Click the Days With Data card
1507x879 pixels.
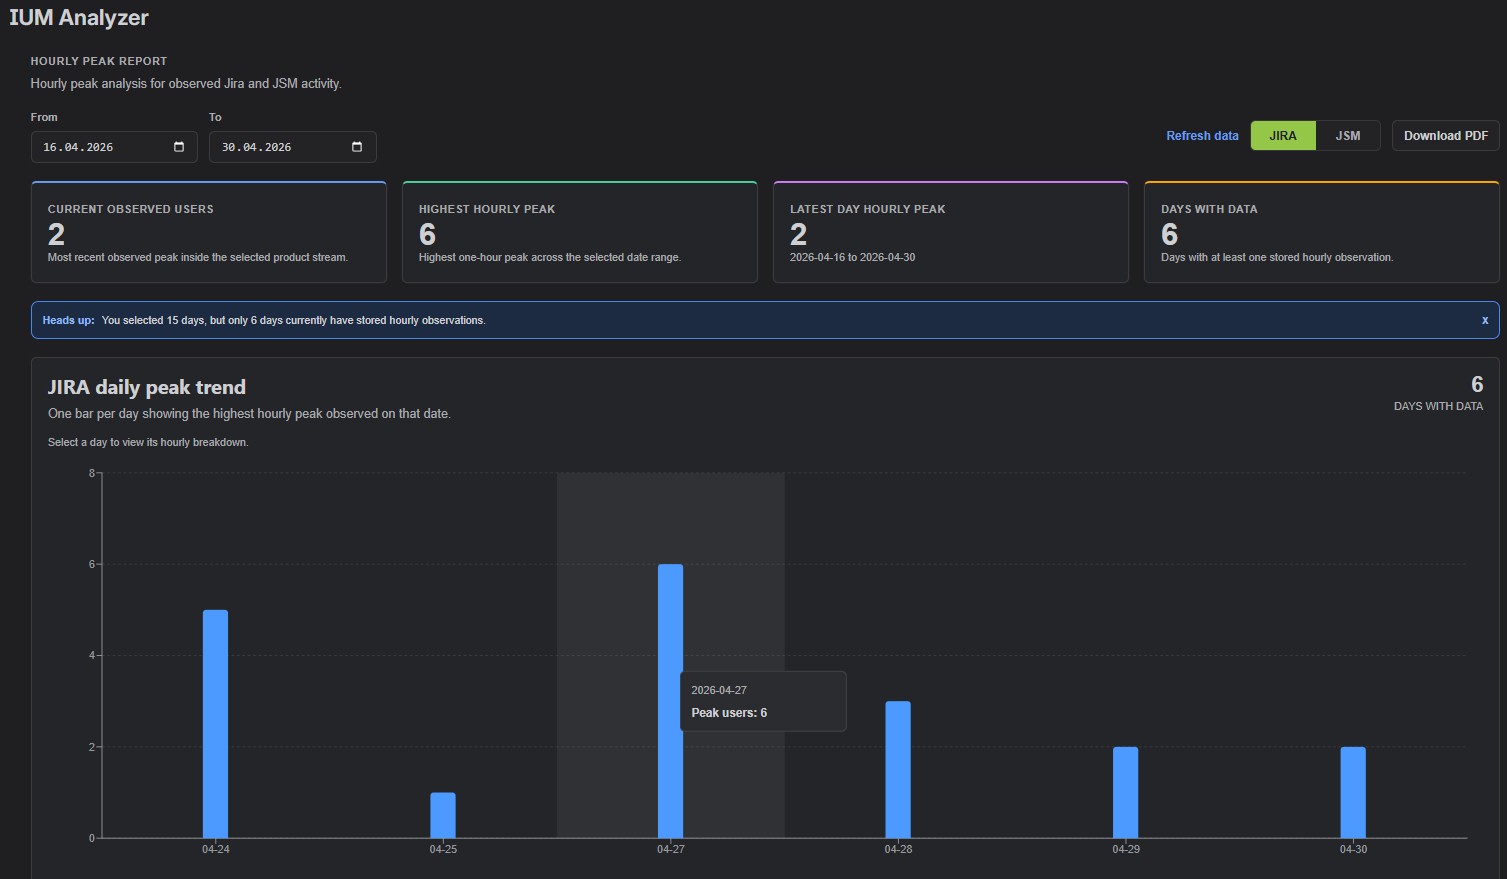[x=1322, y=232]
